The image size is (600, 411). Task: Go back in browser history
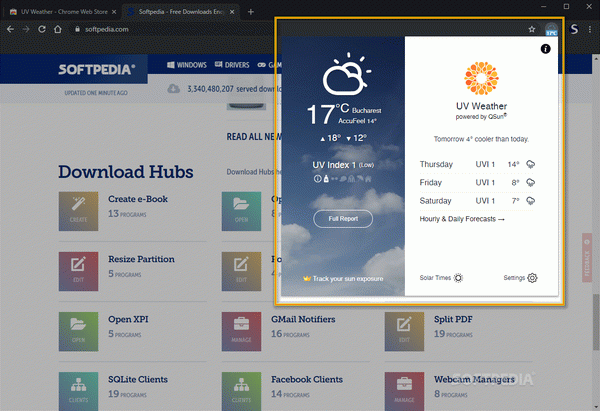[10, 29]
